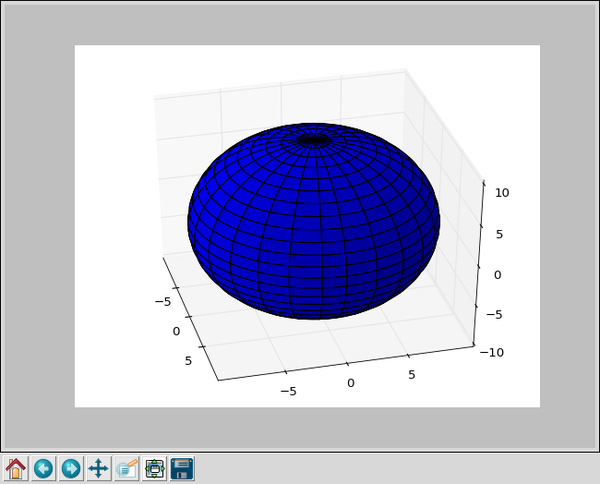600x484 pixels.
Task: Click tick label 0 on the left-side axis
Action: (177, 331)
